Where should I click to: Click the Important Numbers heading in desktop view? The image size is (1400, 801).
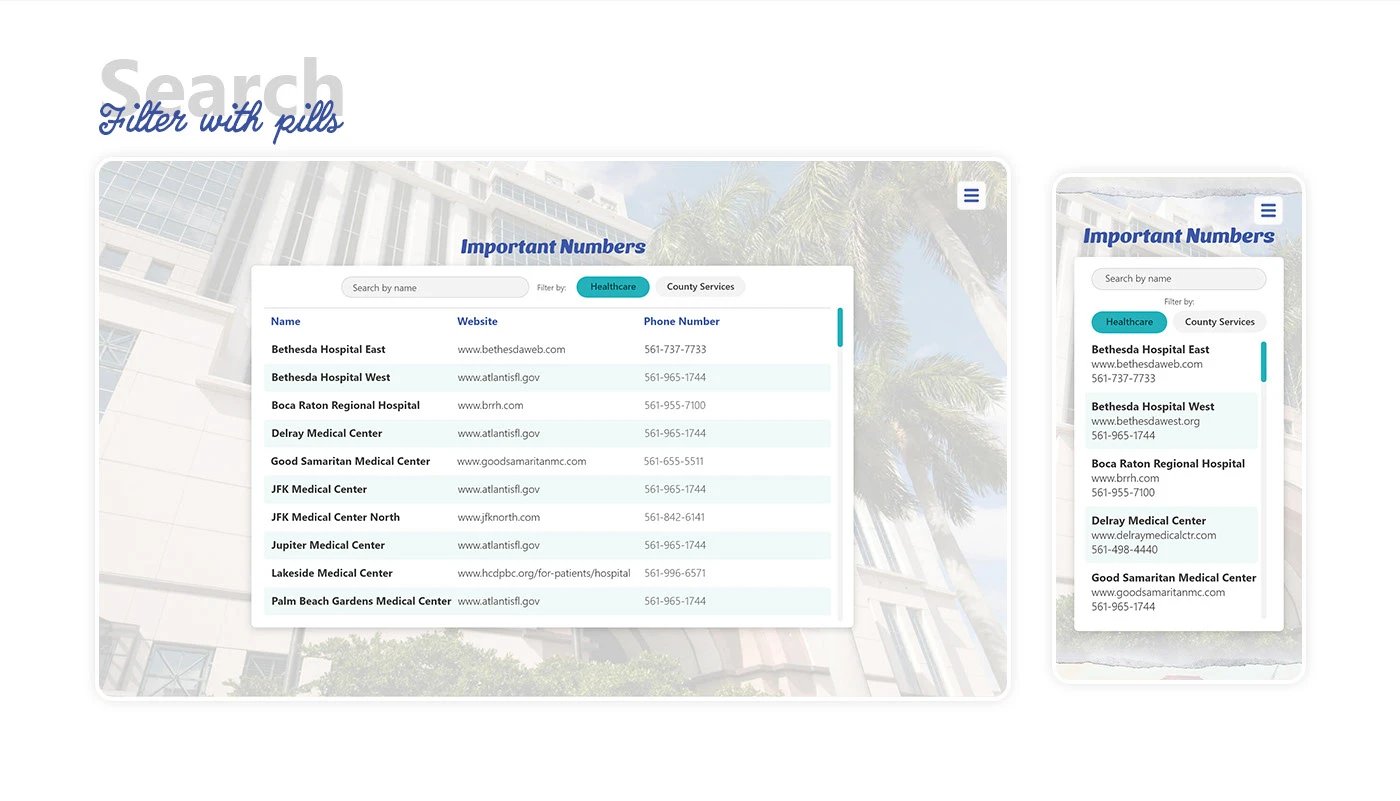pos(553,247)
